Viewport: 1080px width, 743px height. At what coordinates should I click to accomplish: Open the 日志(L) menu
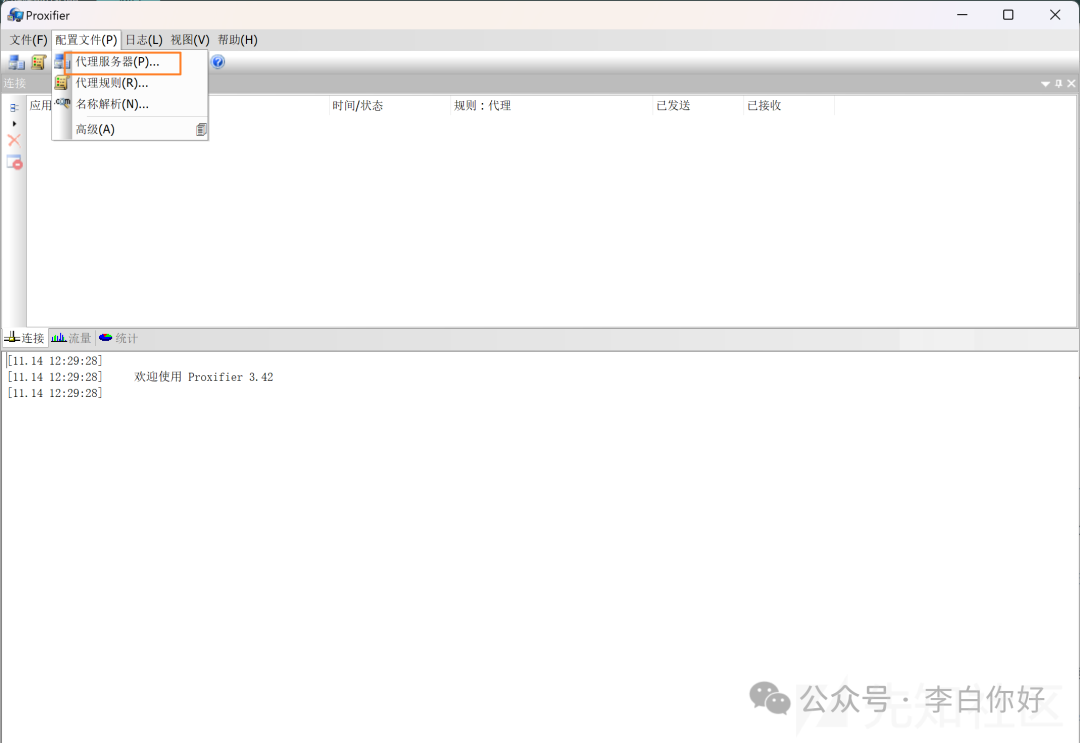tap(143, 40)
